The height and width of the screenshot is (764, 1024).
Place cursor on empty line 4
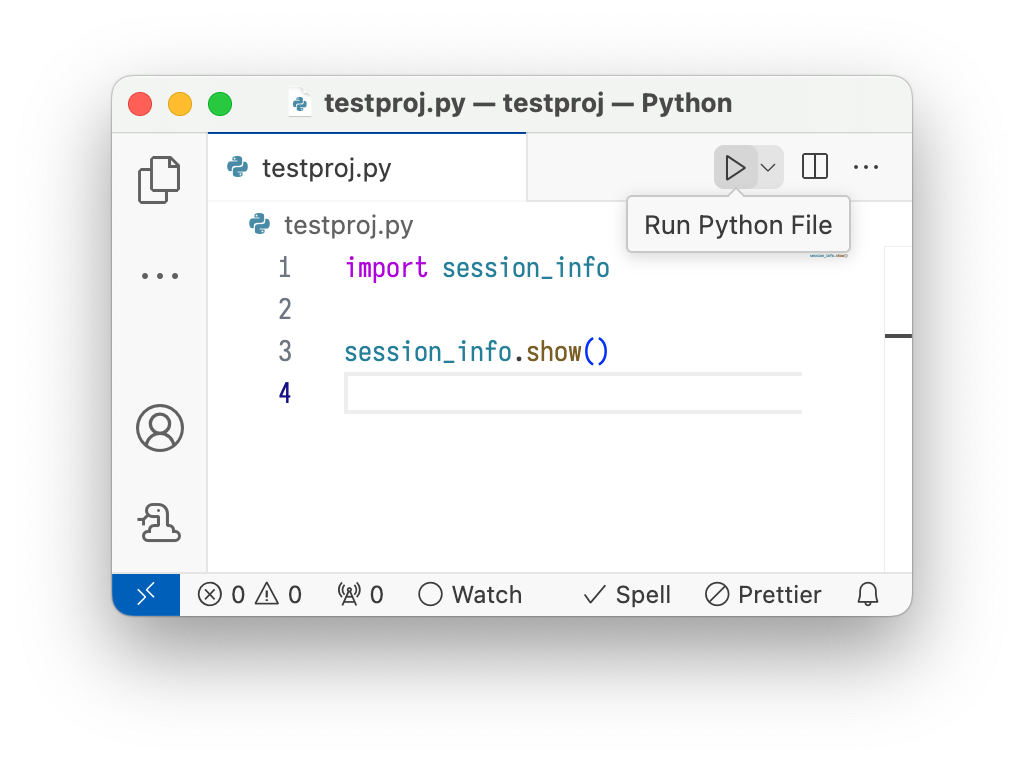[x=570, y=393]
